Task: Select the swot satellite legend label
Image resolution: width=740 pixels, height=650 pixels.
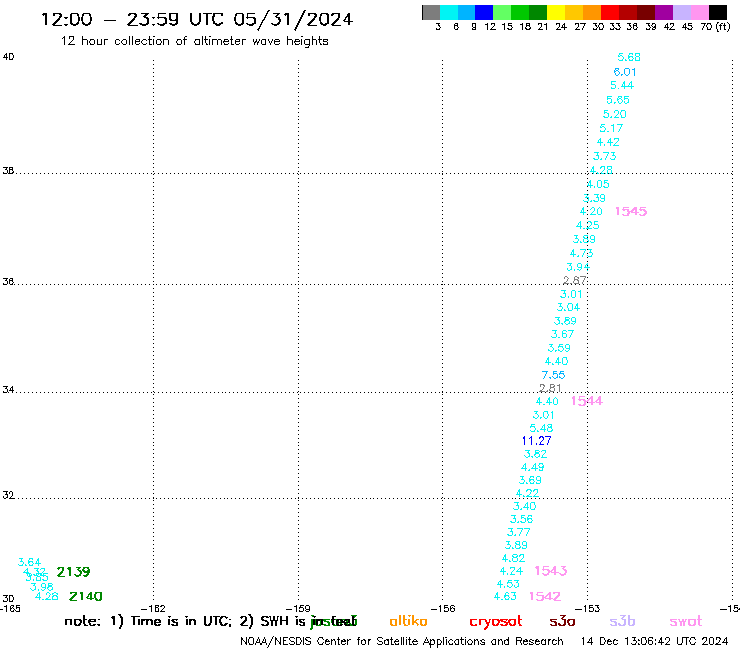Action: coord(686,621)
